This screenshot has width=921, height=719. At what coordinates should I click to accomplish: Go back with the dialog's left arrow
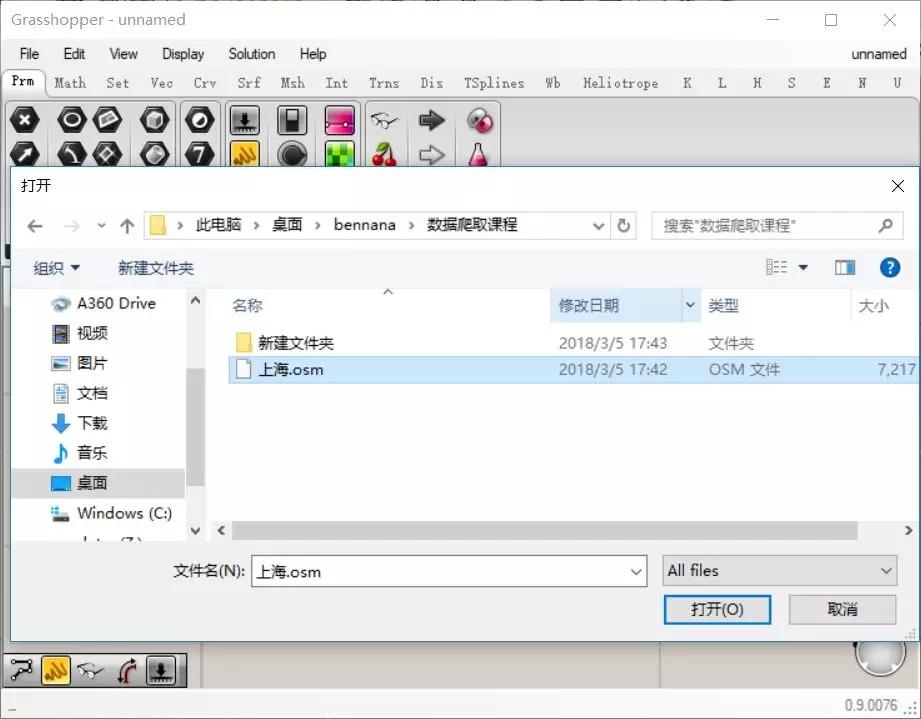click(x=35, y=226)
